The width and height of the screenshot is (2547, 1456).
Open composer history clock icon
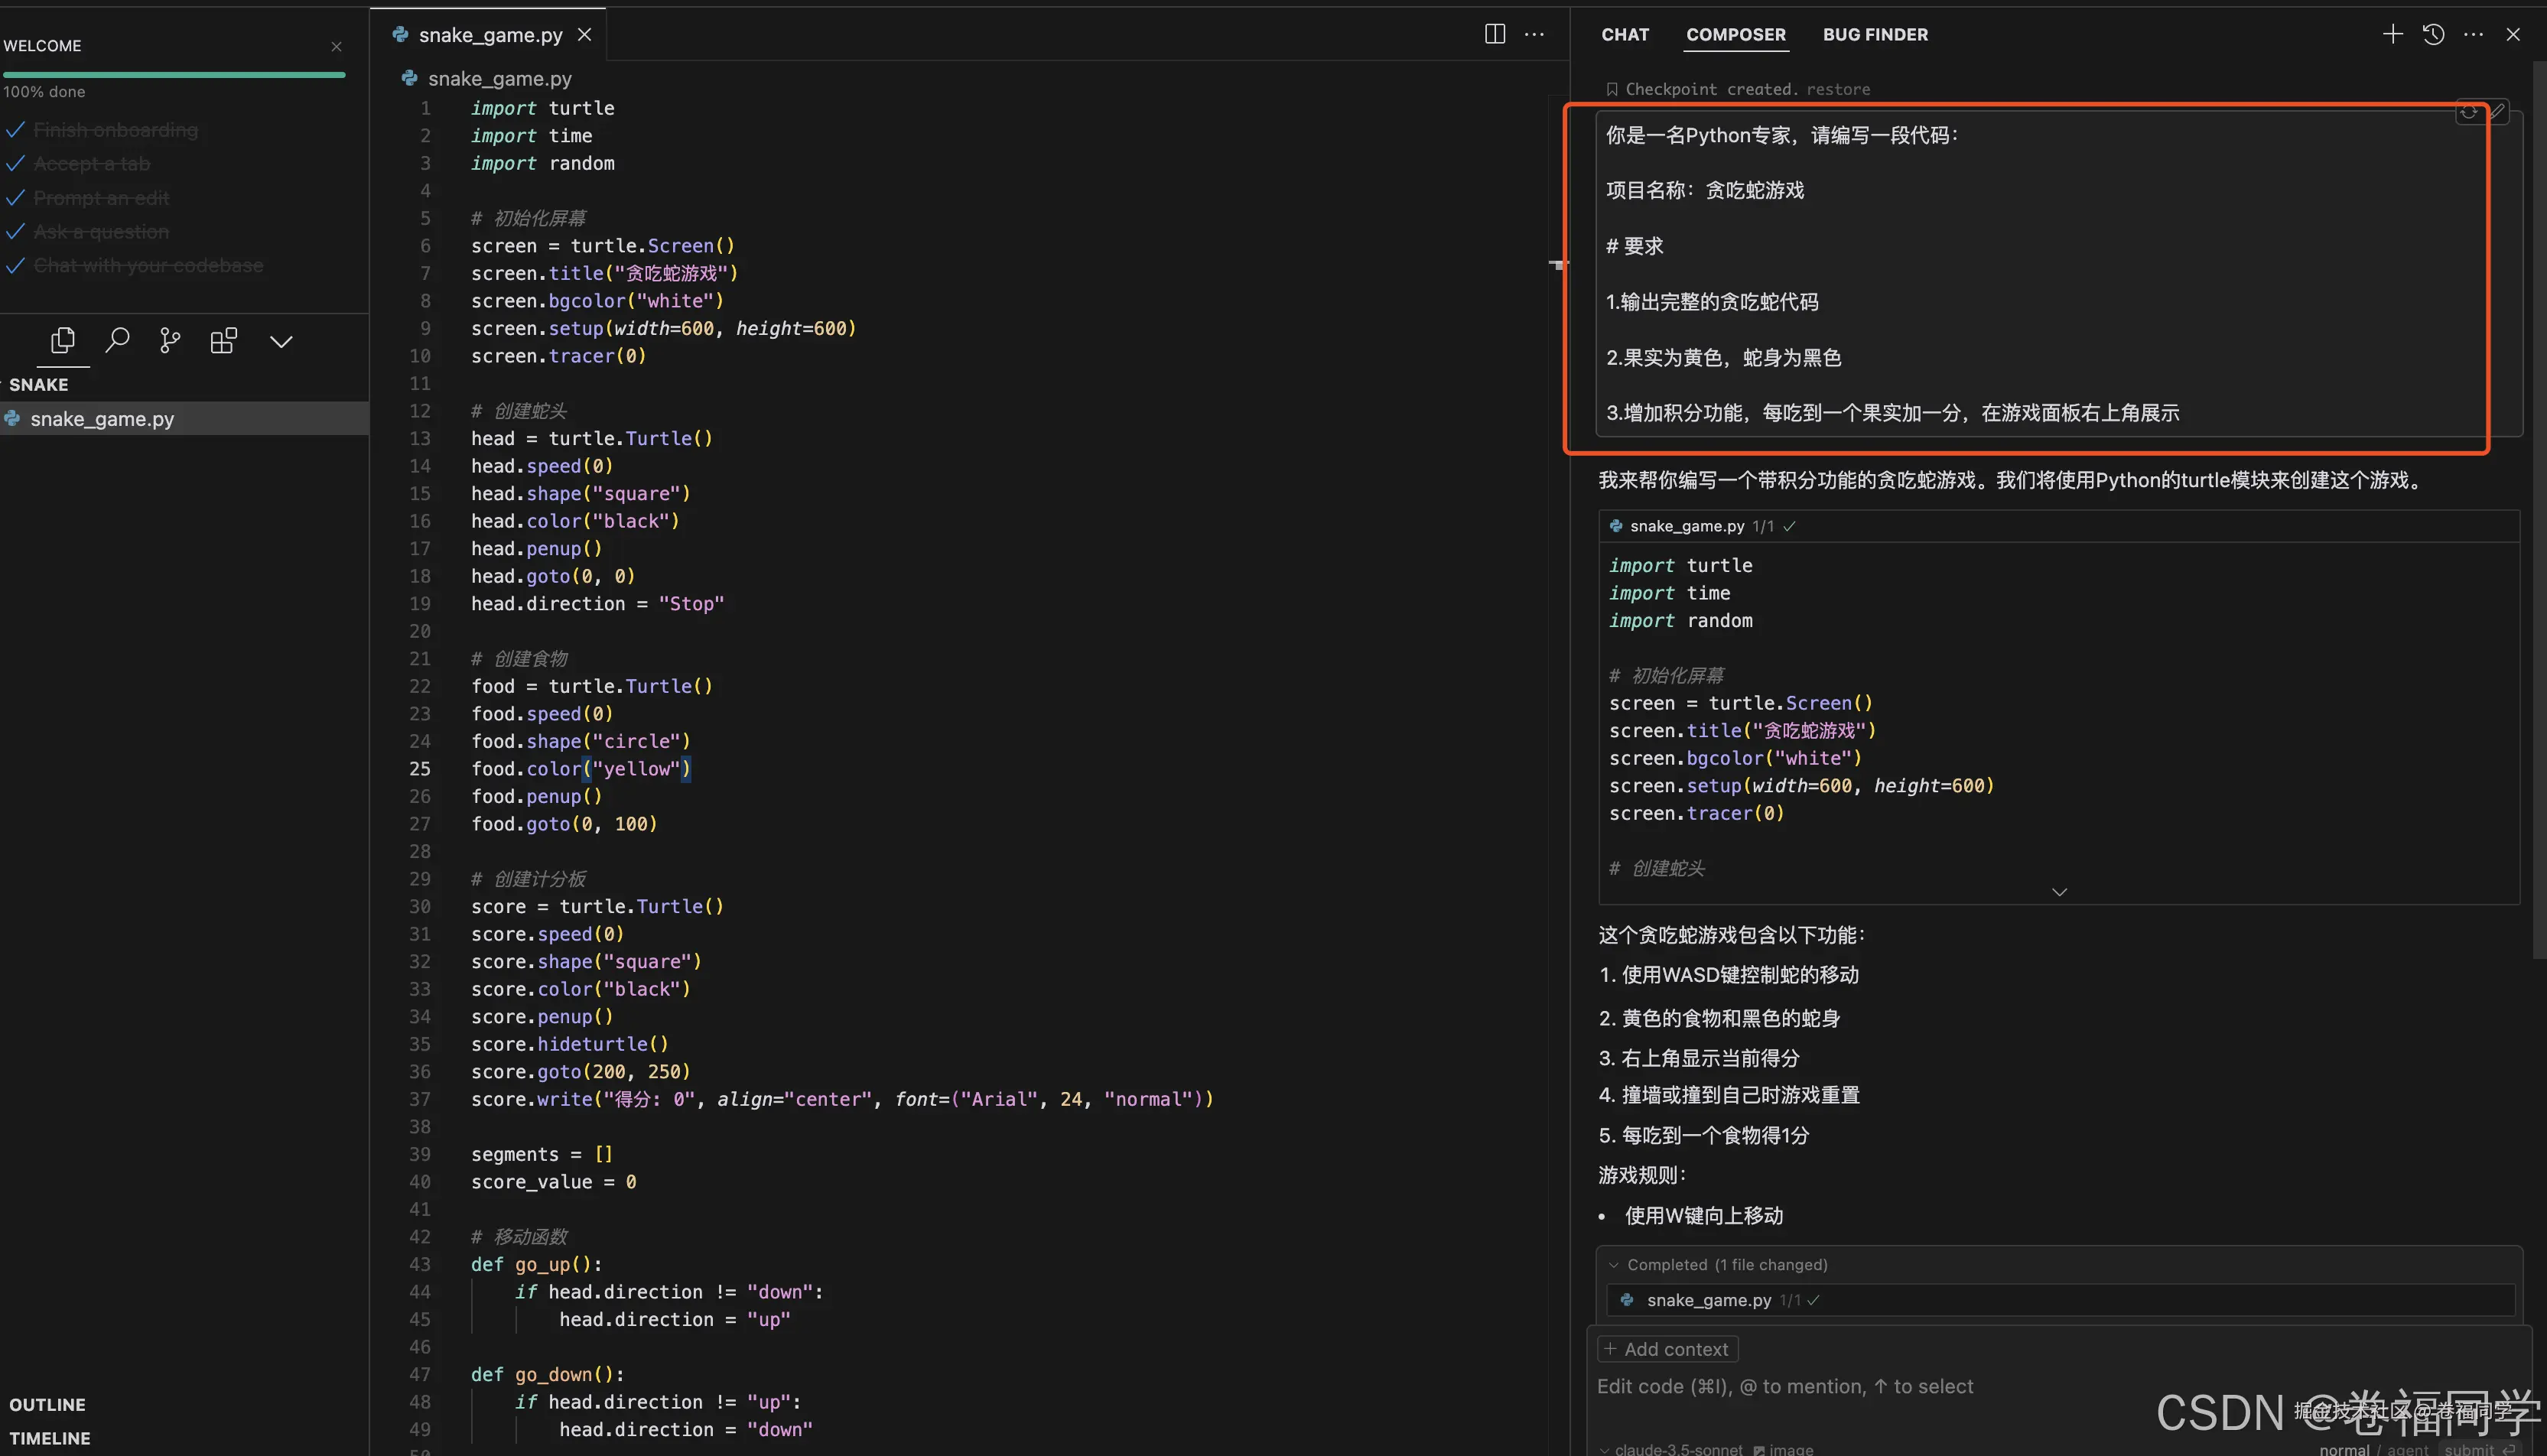pyautogui.click(x=2433, y=34)
